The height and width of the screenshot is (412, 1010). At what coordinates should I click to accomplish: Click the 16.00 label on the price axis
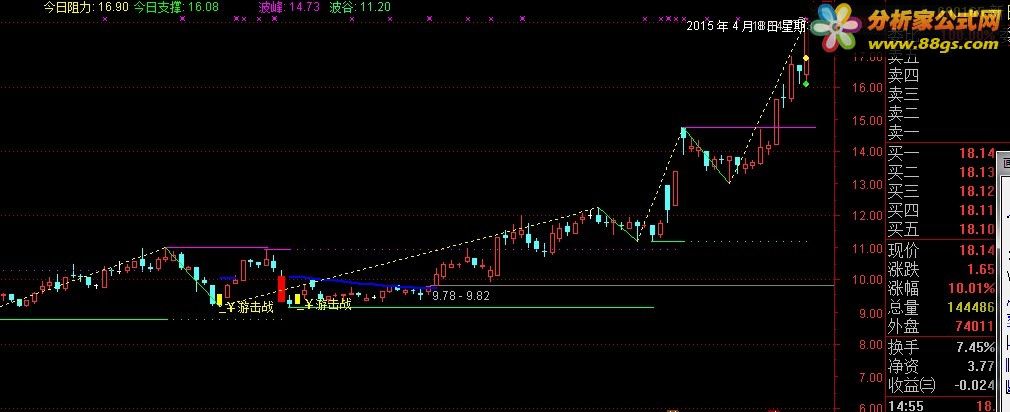point(866,88)
